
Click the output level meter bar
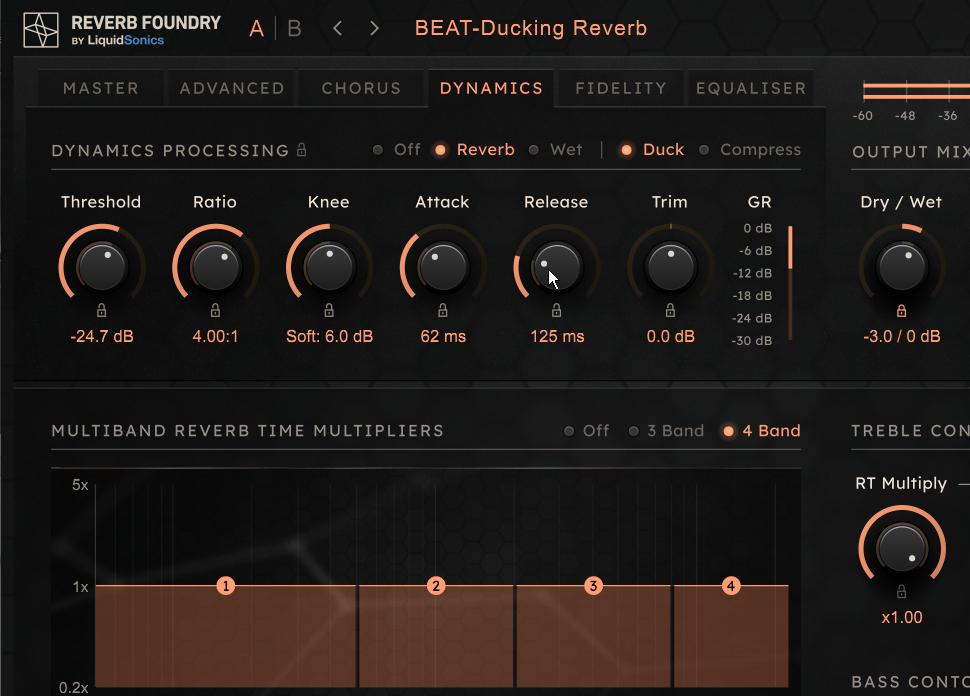point(916,91)
